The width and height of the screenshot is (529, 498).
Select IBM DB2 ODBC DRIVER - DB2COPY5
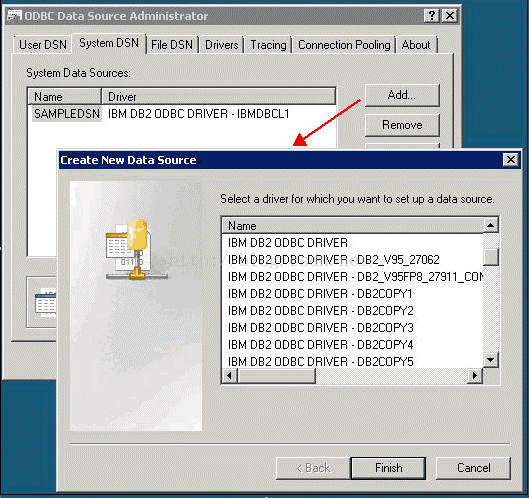pyautogui.click(x=353, y=361)
